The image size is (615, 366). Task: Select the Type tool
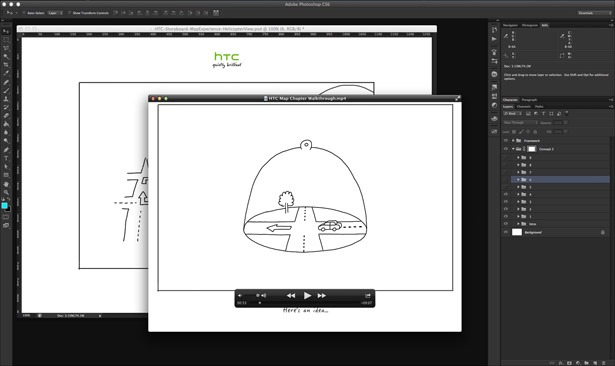[x=6, y=157]
